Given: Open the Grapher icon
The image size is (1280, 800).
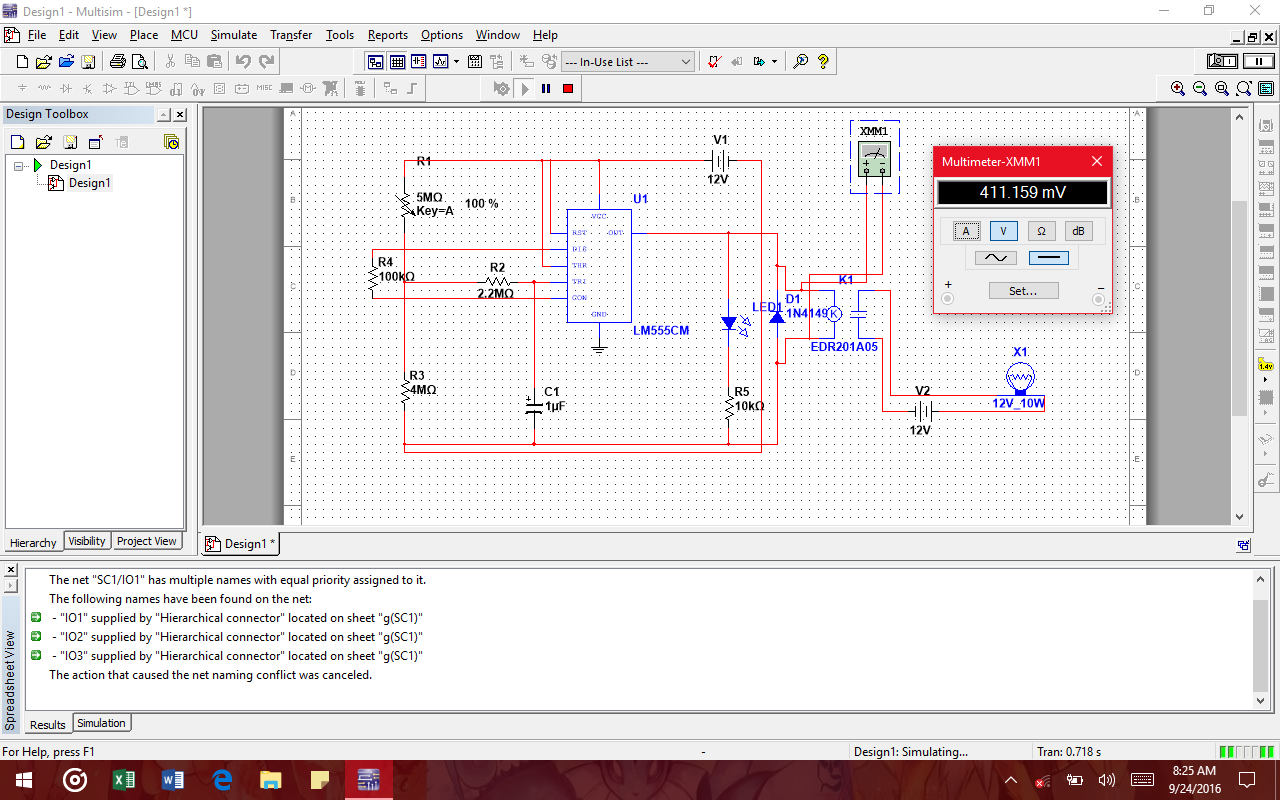Looking at the screenshot, I should click(441, 62).
